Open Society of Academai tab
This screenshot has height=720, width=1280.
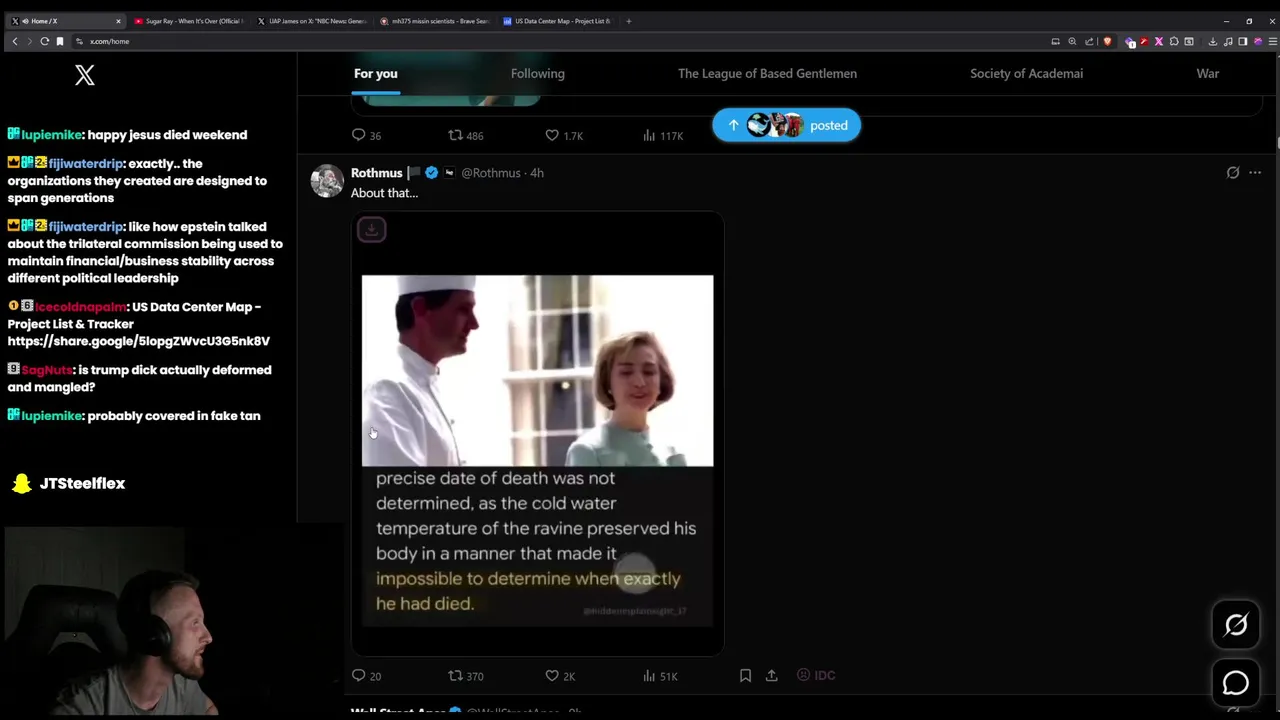(1026, 73)
